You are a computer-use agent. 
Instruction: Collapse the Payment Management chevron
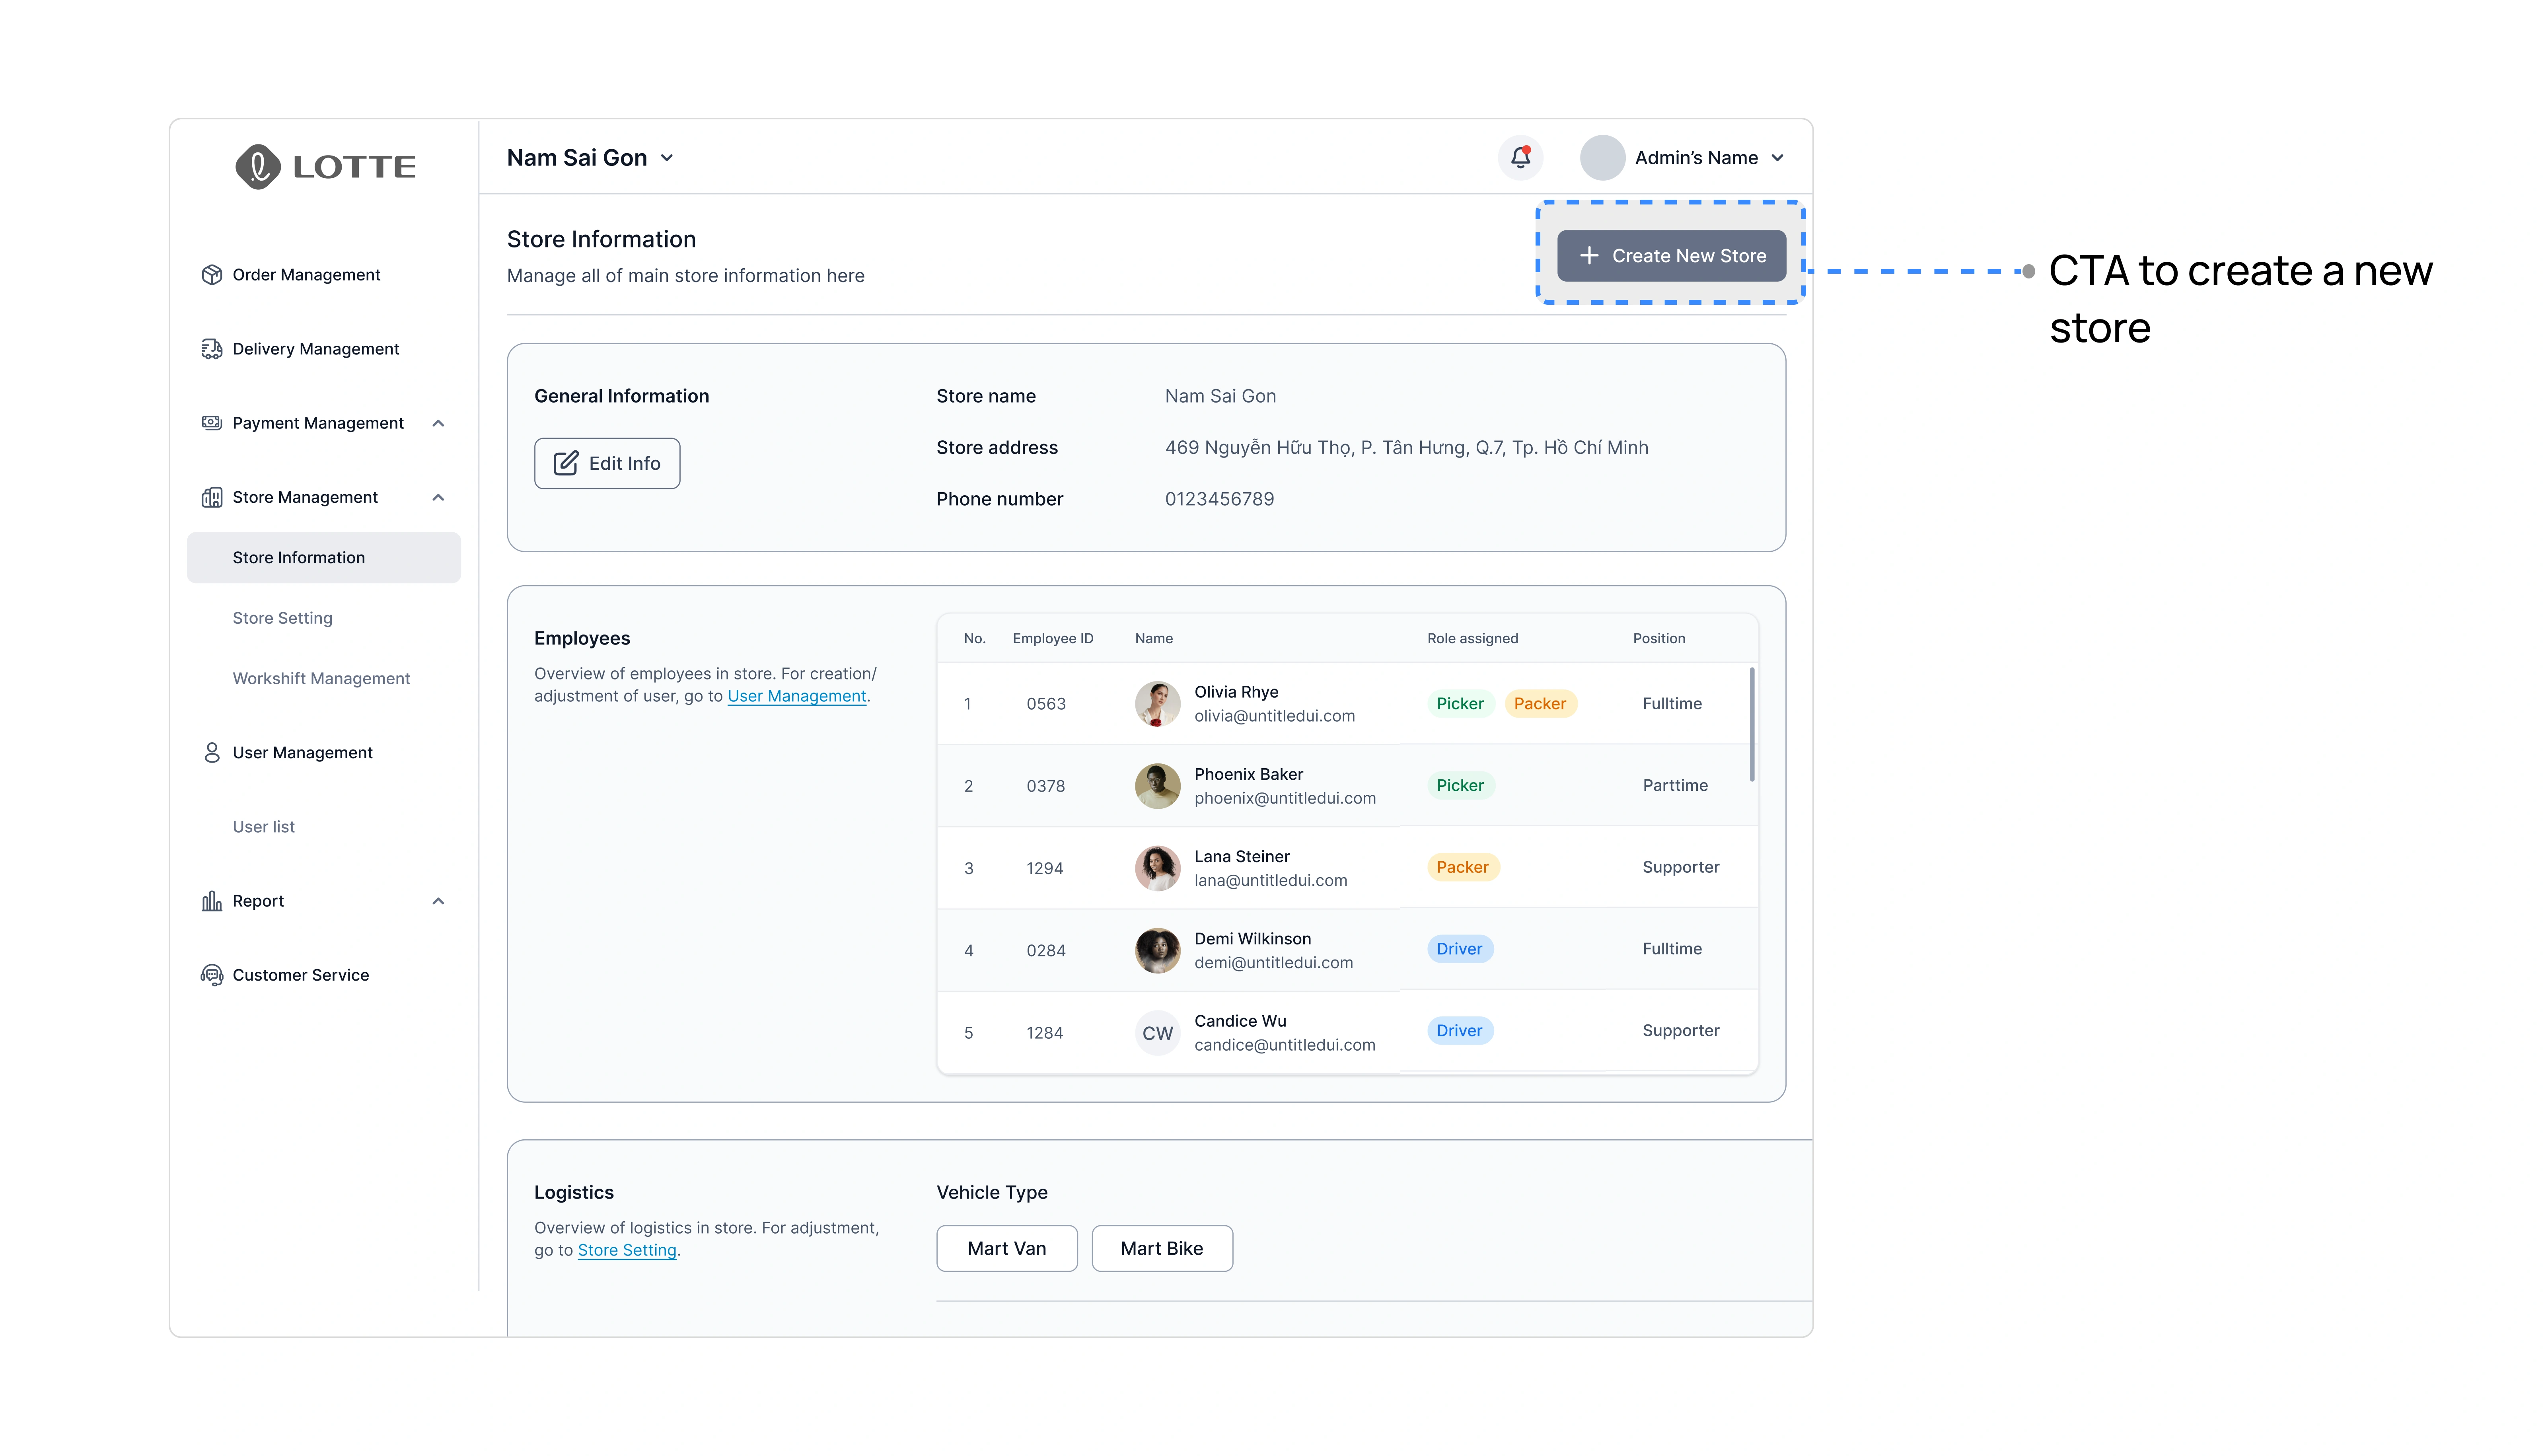tap(438, 423)
